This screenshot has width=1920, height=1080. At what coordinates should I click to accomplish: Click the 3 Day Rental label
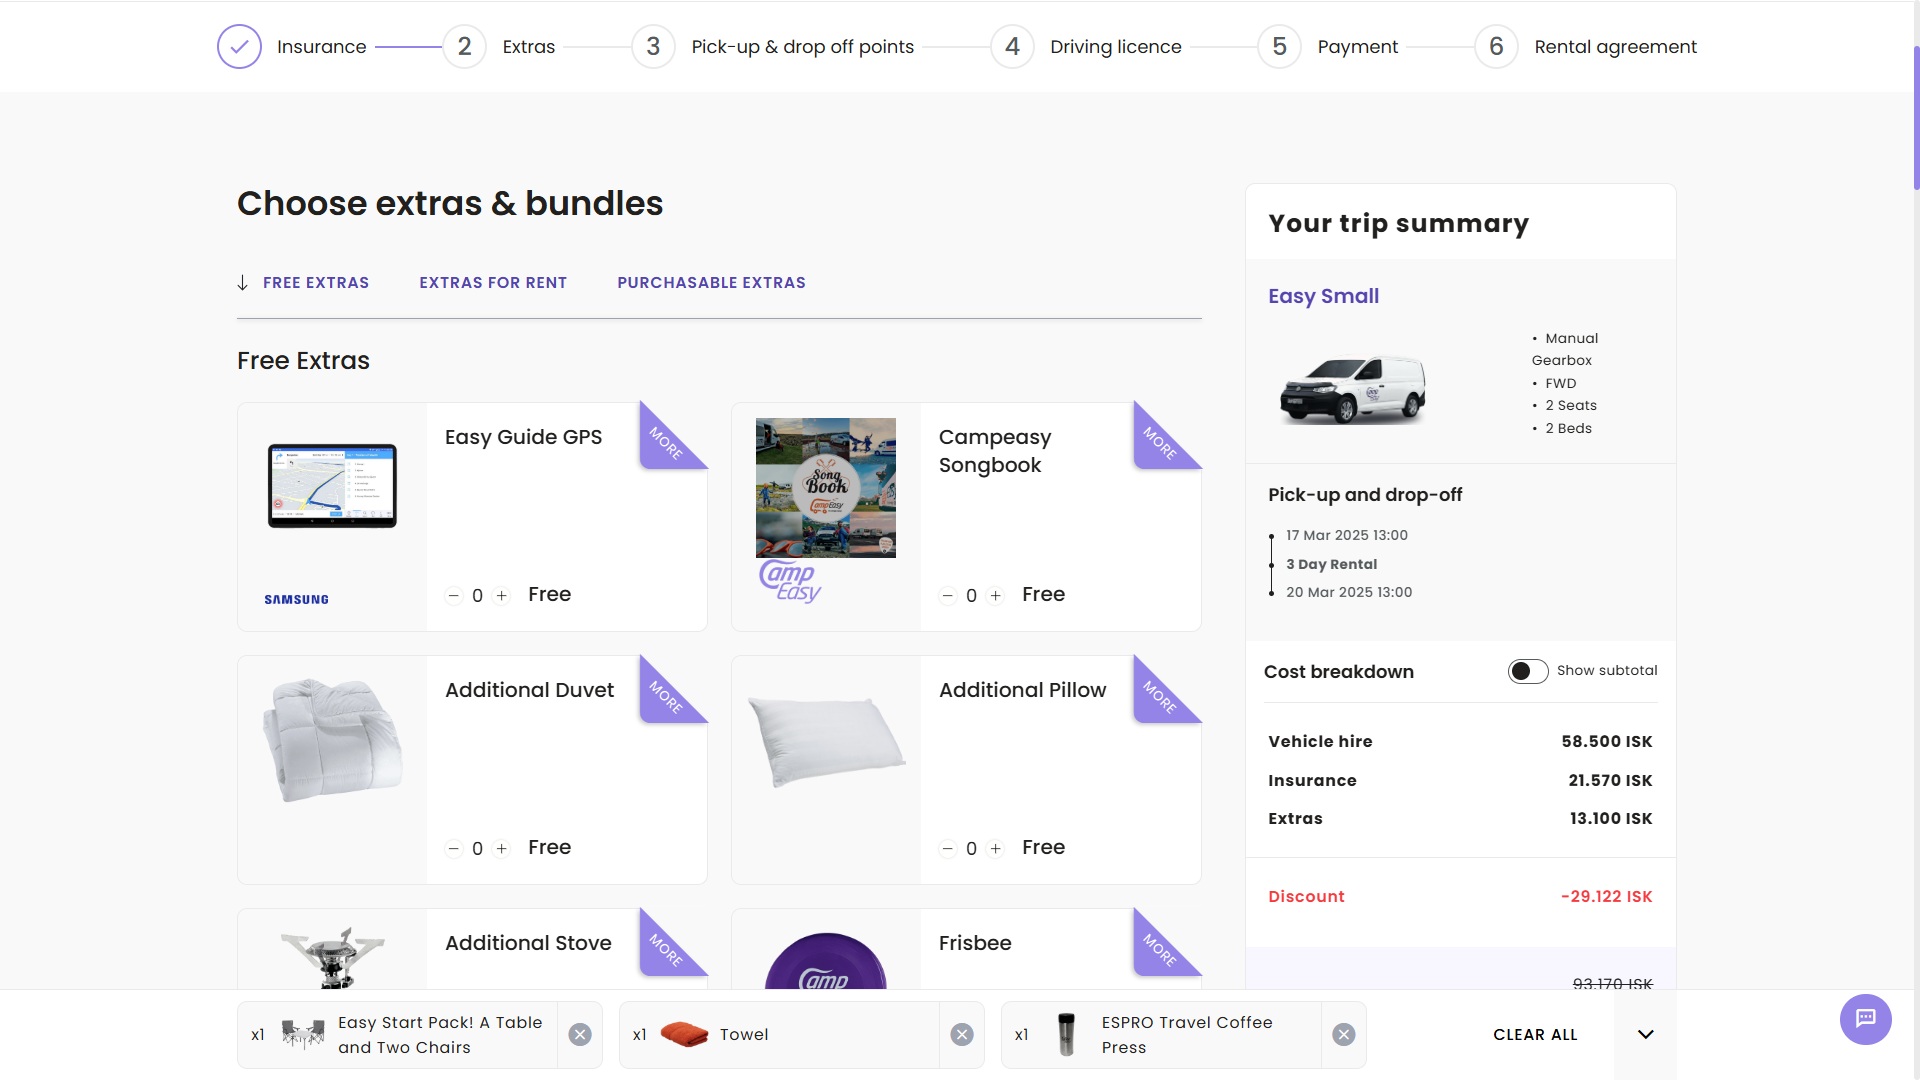[1331, 564]
